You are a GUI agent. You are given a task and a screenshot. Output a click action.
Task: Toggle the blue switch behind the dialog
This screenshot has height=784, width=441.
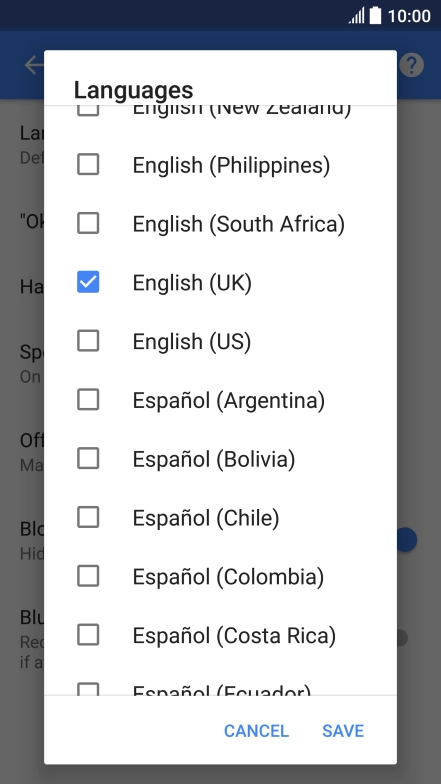[406, 540]
